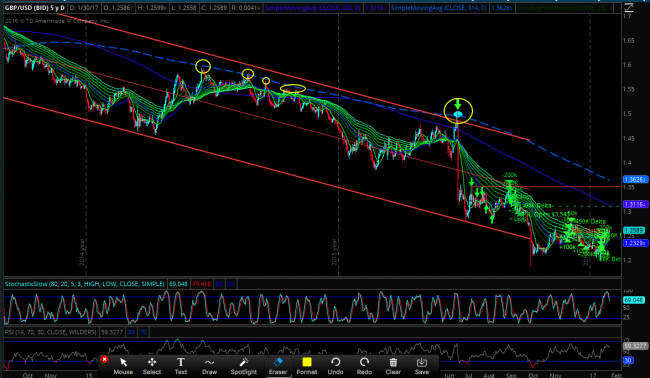Click the 79.418 red stochastic value
This screenshot has height=378, width=650.
coord(201,284)
